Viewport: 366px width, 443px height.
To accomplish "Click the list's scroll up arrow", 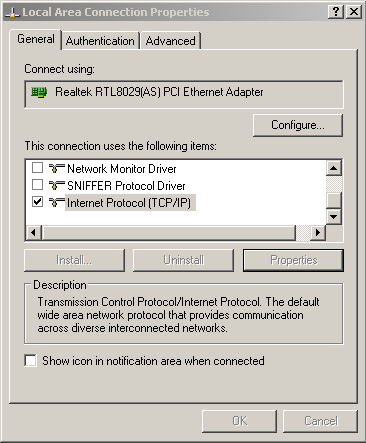I will pyautogui.click(x=334, y=168).
